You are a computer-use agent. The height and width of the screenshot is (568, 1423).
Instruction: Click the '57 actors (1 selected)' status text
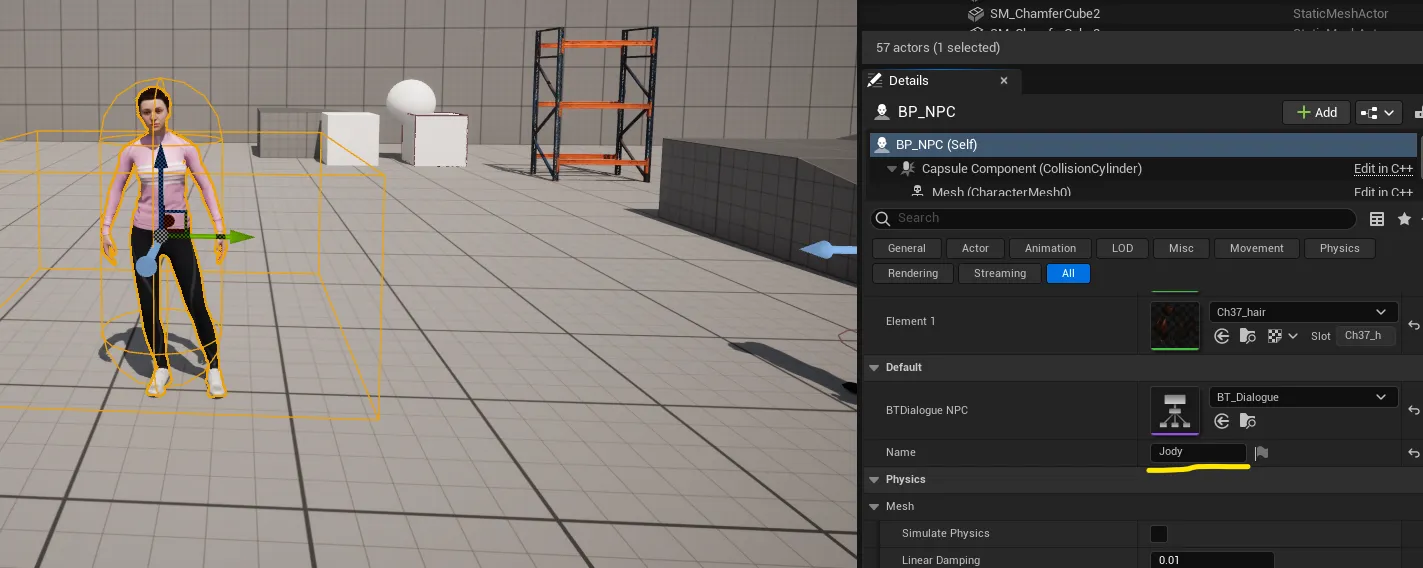[938, 48]
